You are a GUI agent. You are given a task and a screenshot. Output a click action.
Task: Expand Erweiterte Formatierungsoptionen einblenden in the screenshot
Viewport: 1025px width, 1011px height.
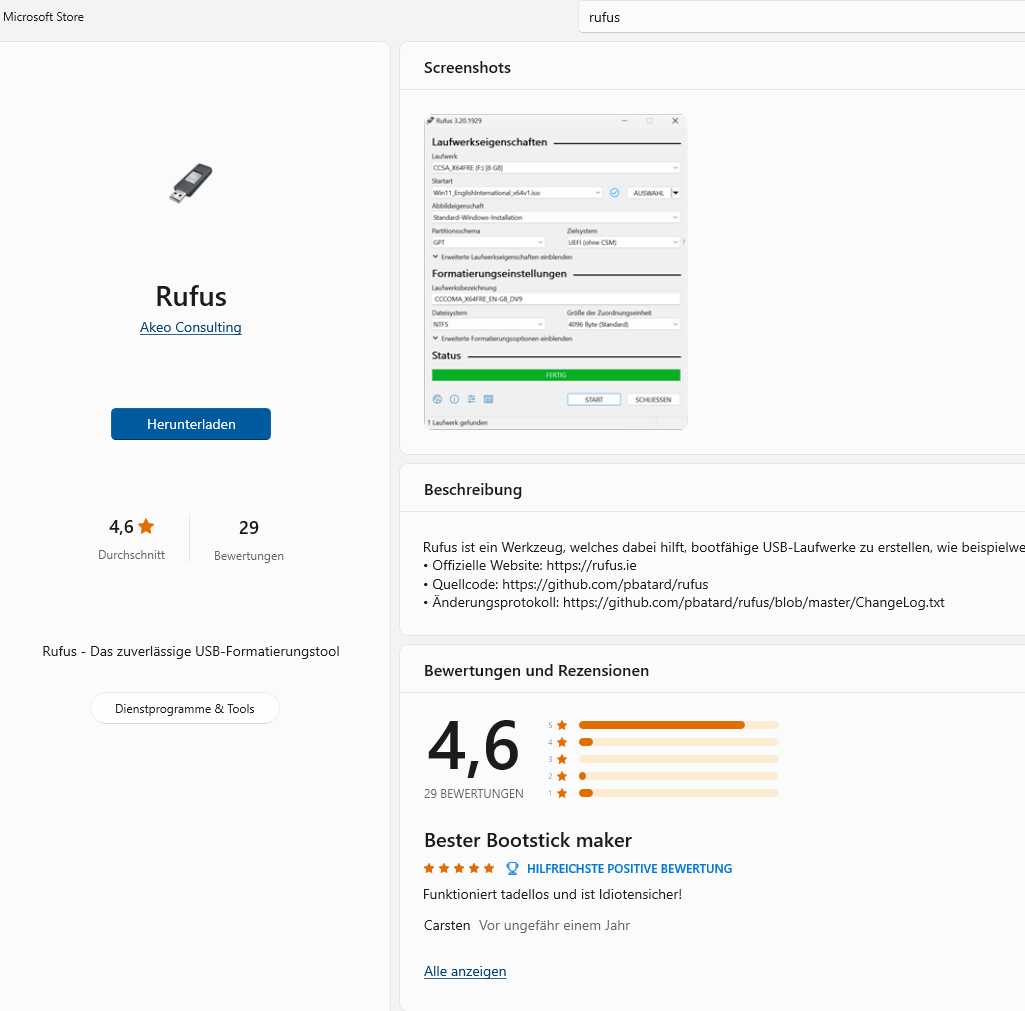pyautogui.click(x=502, y=339)
